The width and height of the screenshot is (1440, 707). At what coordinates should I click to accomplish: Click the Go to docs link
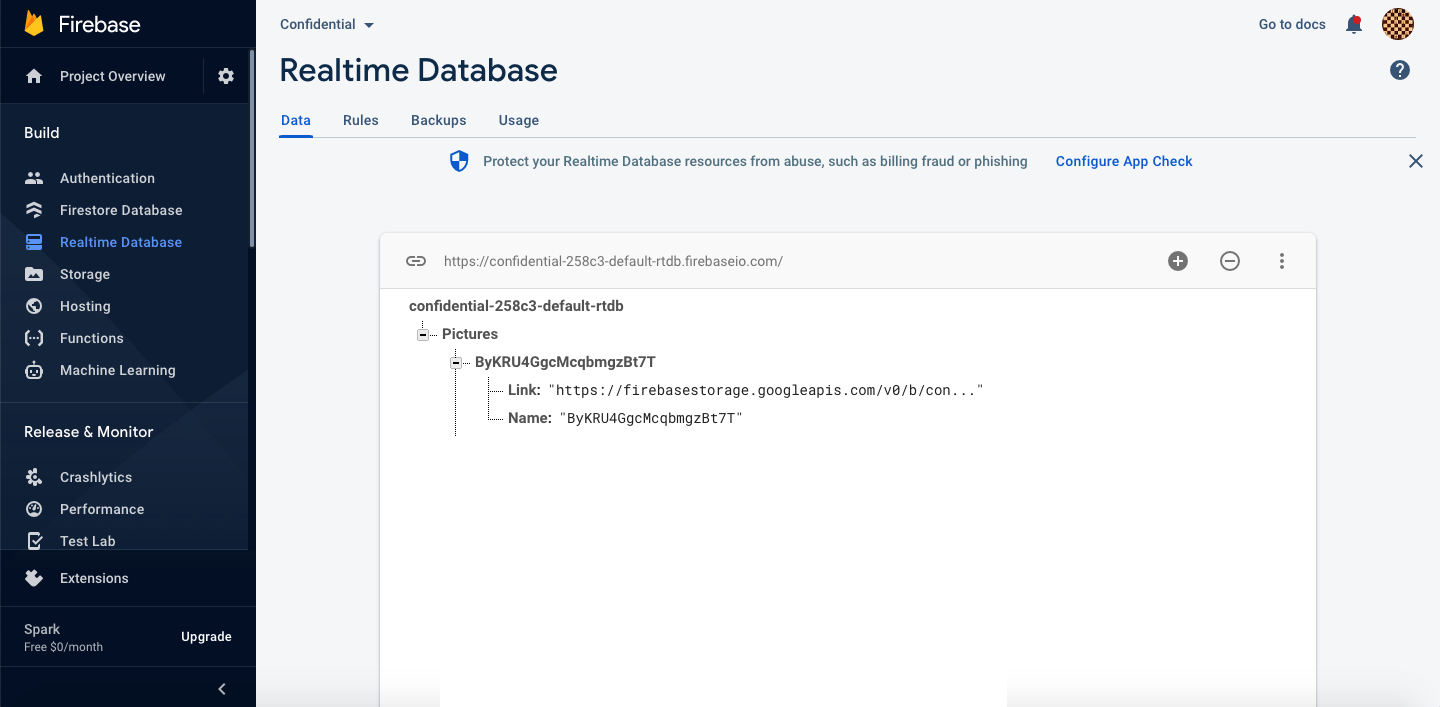click(x=1292, y=24)
